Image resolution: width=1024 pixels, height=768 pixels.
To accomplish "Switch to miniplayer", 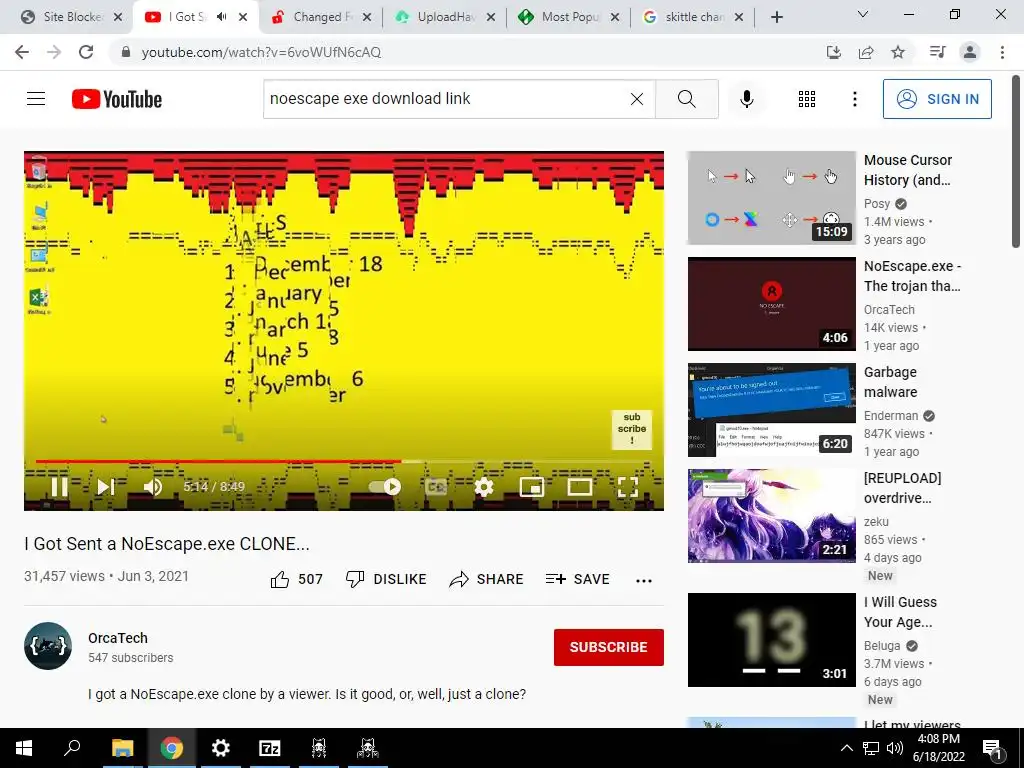I will (532, 487).
